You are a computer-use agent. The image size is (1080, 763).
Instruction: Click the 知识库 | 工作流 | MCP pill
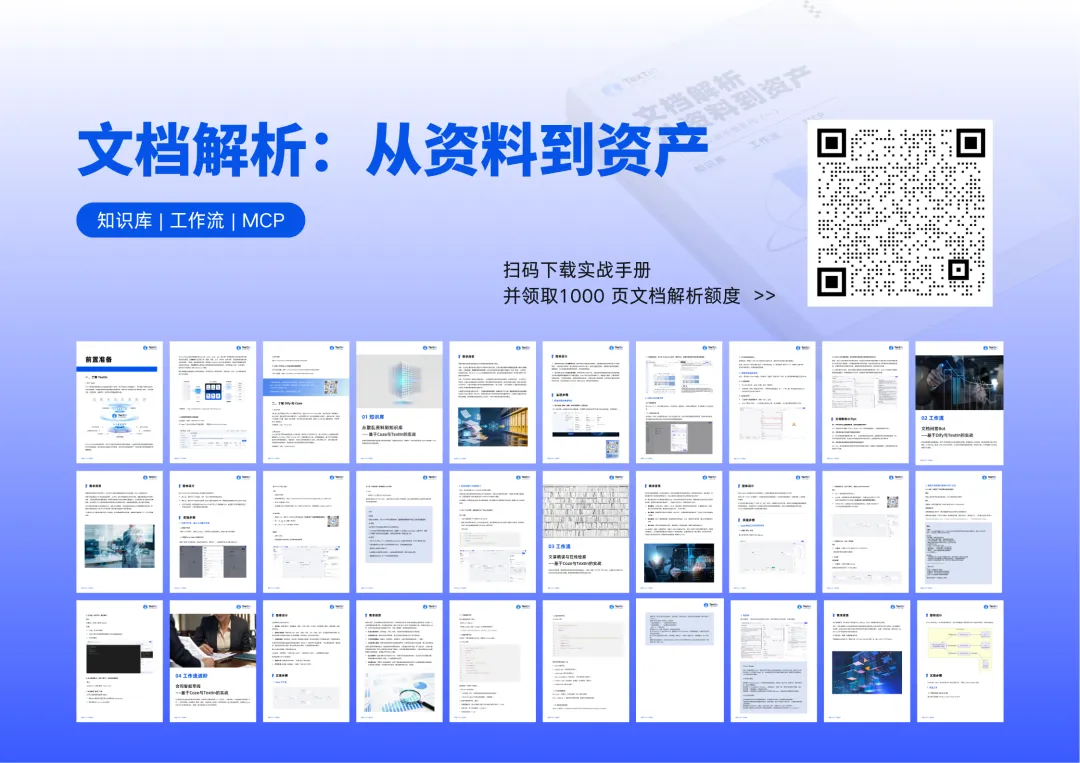click(x=191, y=220)
